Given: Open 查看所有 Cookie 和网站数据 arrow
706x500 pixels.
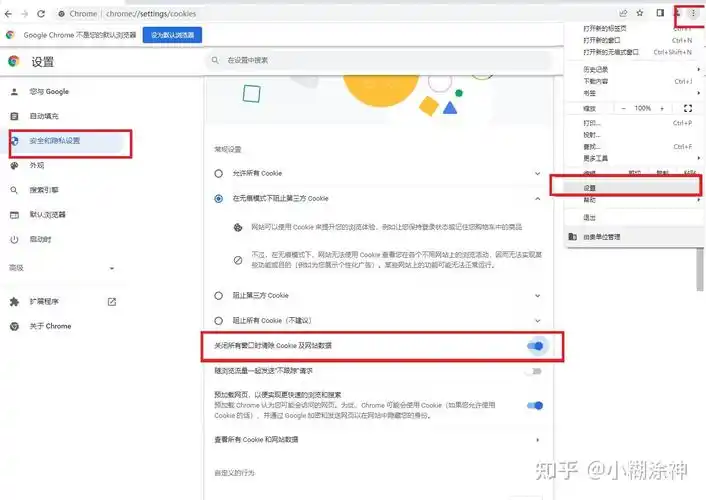Looking at the screenshot, I should (x=538, y=439).
